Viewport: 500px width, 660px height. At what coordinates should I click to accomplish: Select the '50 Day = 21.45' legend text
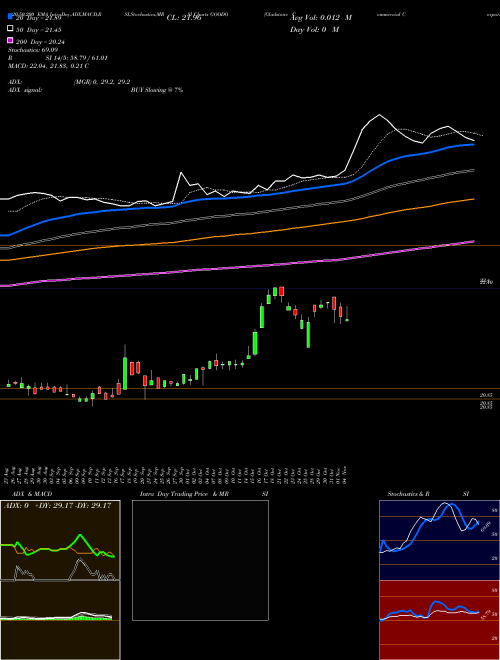pyautogui.click(x=39, y=29)
